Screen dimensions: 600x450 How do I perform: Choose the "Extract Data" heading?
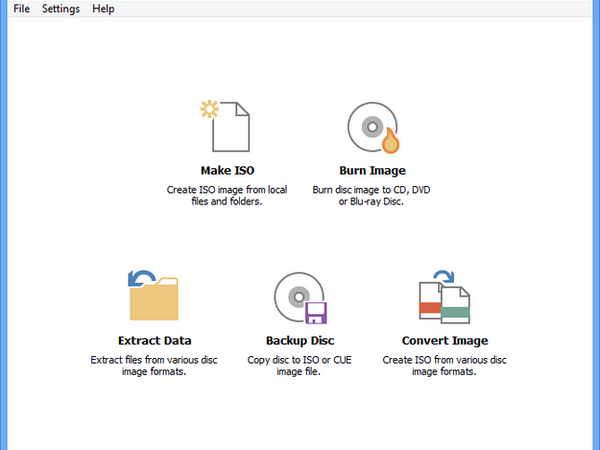[155, 341]
